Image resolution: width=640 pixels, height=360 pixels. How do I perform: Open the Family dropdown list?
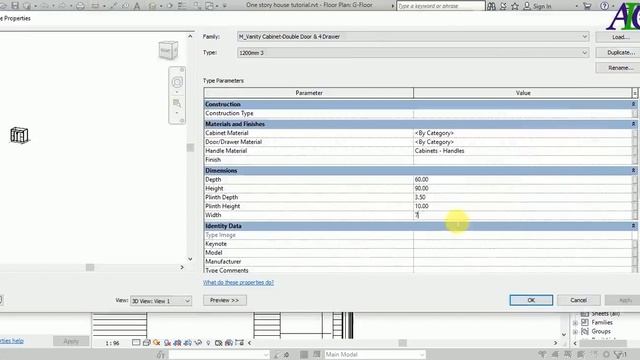click(x=585, y=37)
